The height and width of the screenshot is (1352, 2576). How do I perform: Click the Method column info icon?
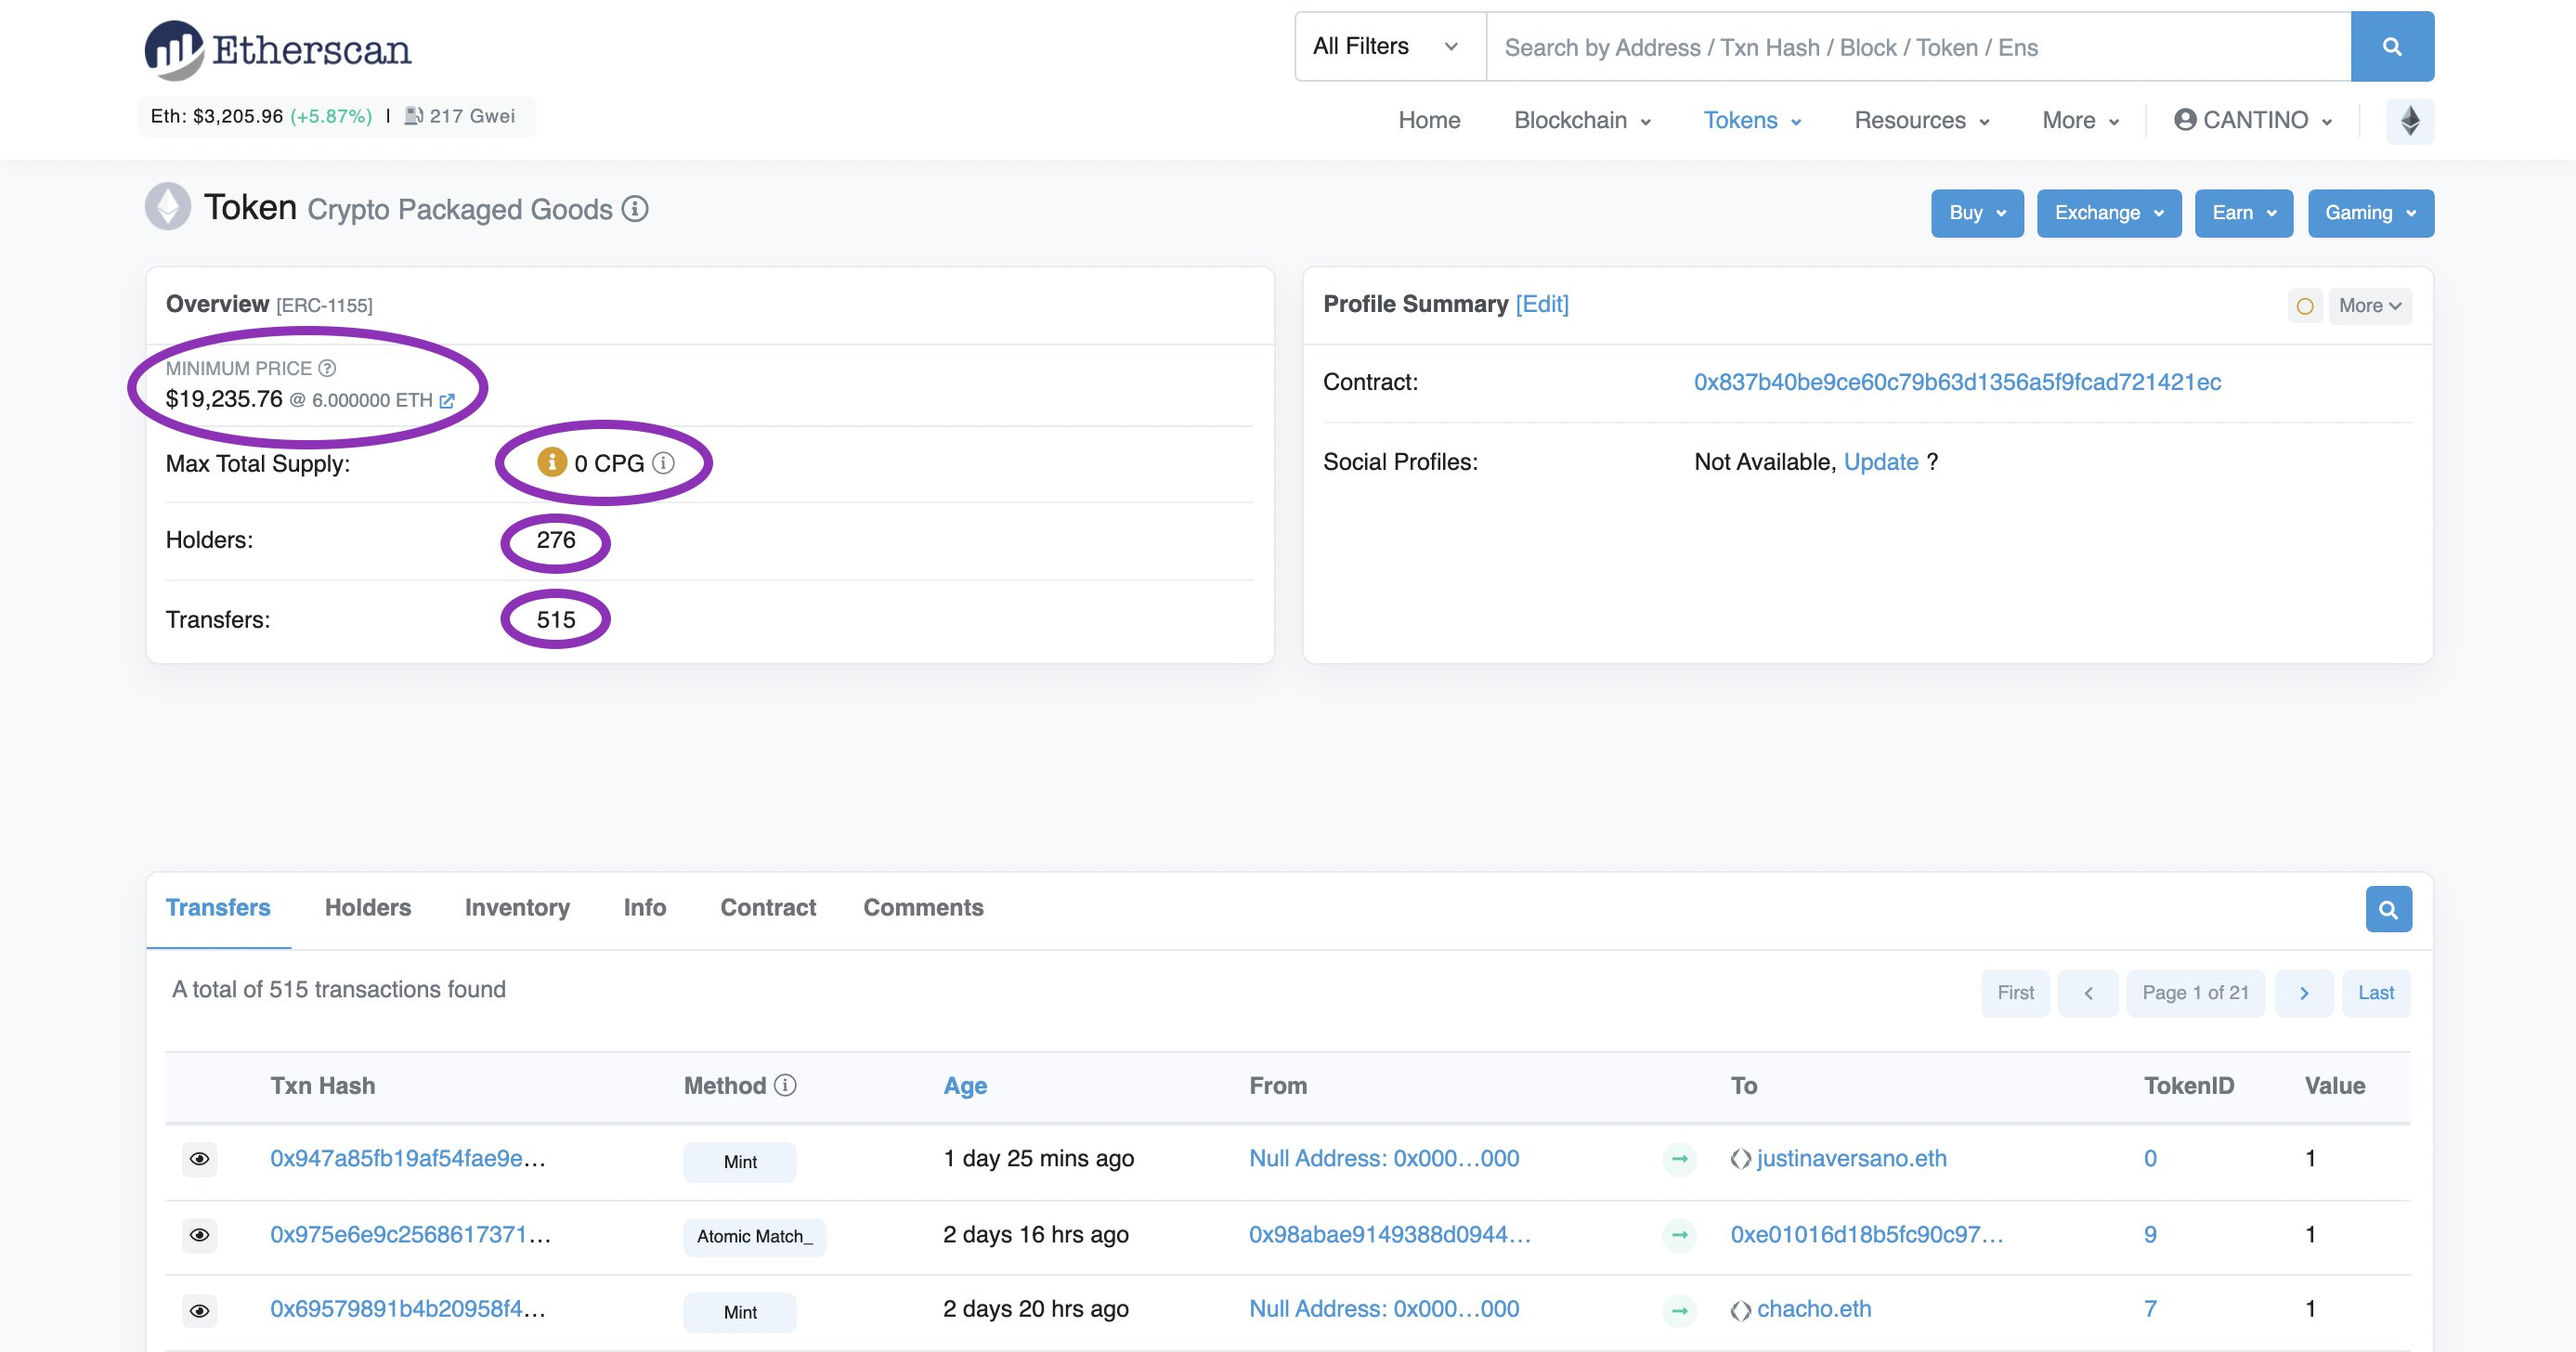coord(785,1085)
